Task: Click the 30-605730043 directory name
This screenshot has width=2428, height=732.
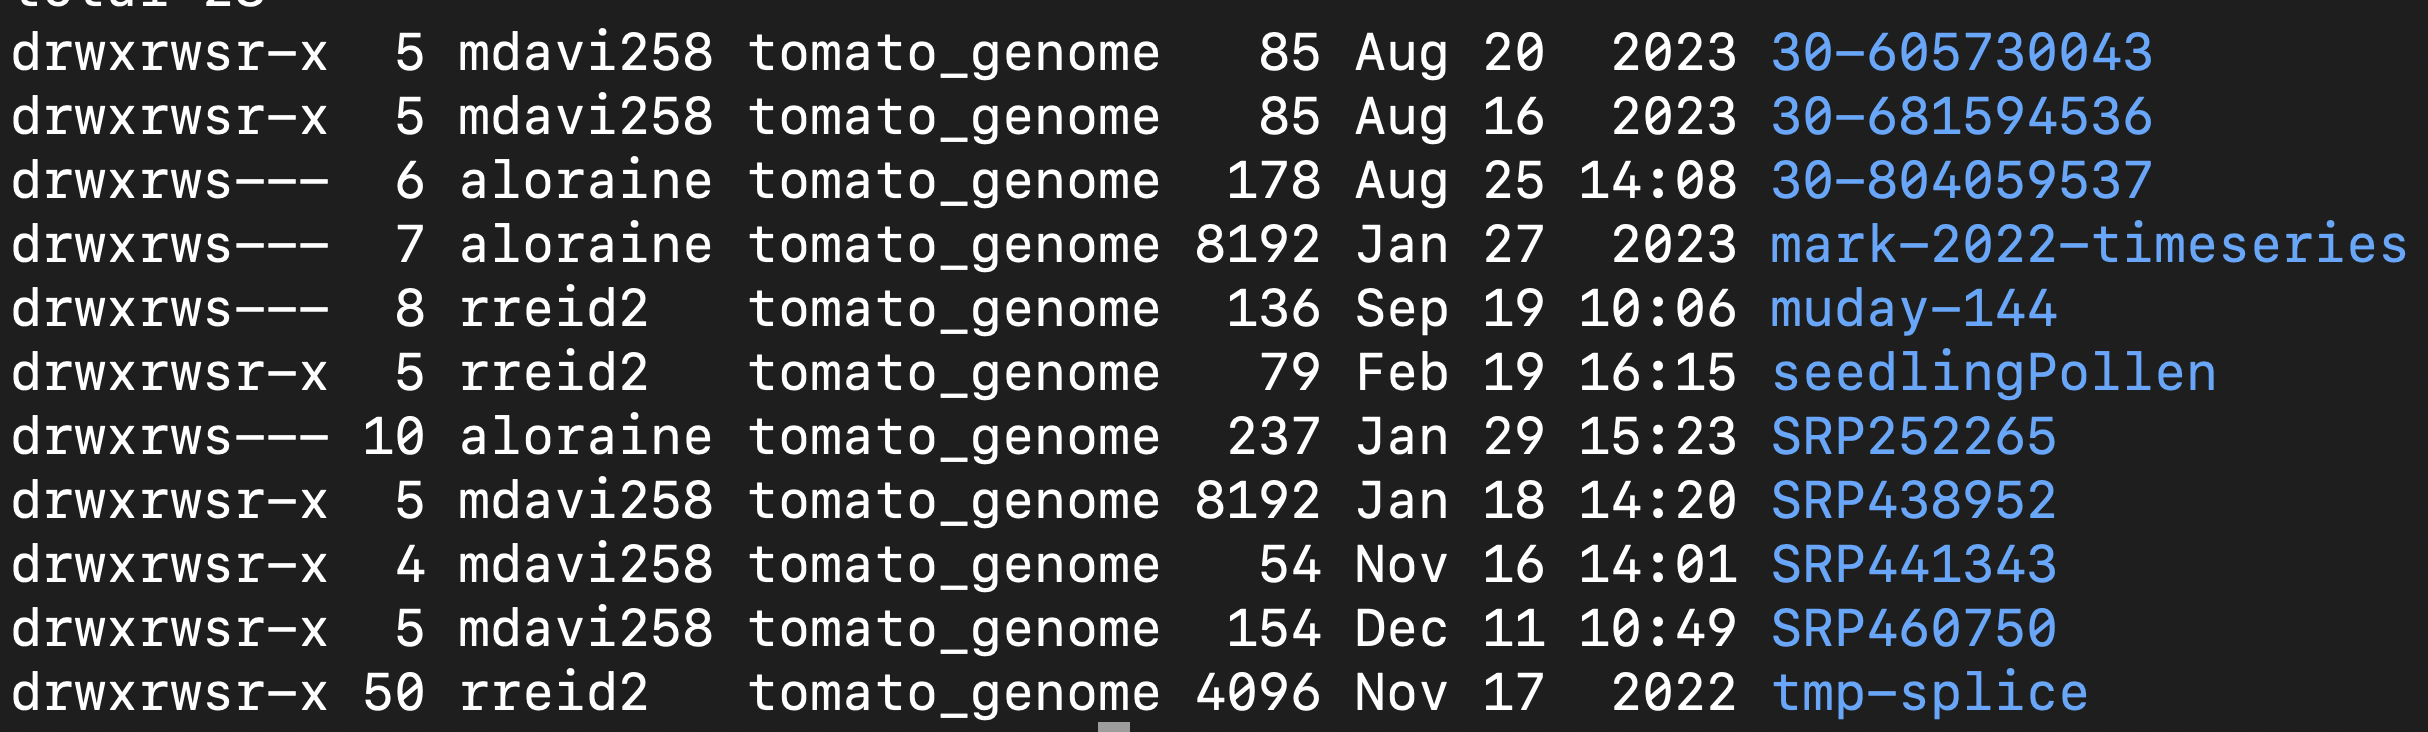Action: [x=1961, y=53]
